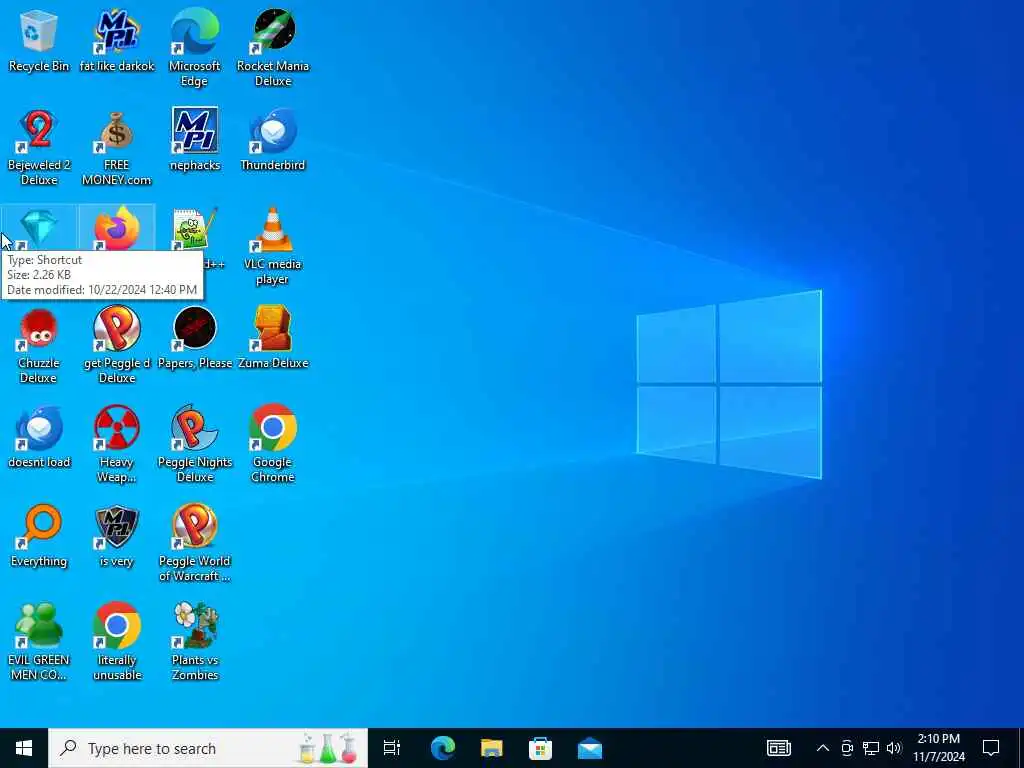Viewport: 1024px width, 768px height.
Task: Open the clock showing 2:10 PM
Action: pyautogui.click(x=938, y=748)
